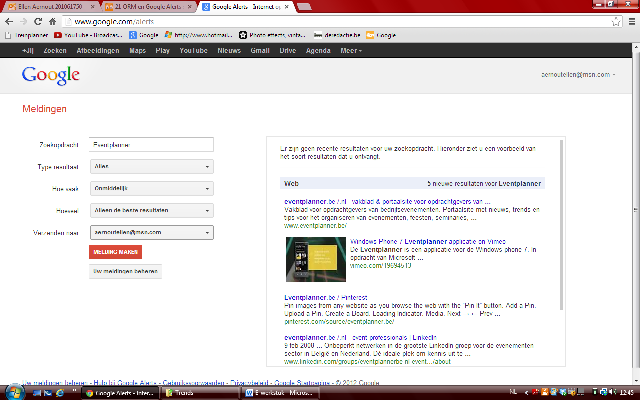The height and width of the screenshot is (400, 640).
Task: Open 'Meer' menu in the Google bar
Action: click(349, 47)
